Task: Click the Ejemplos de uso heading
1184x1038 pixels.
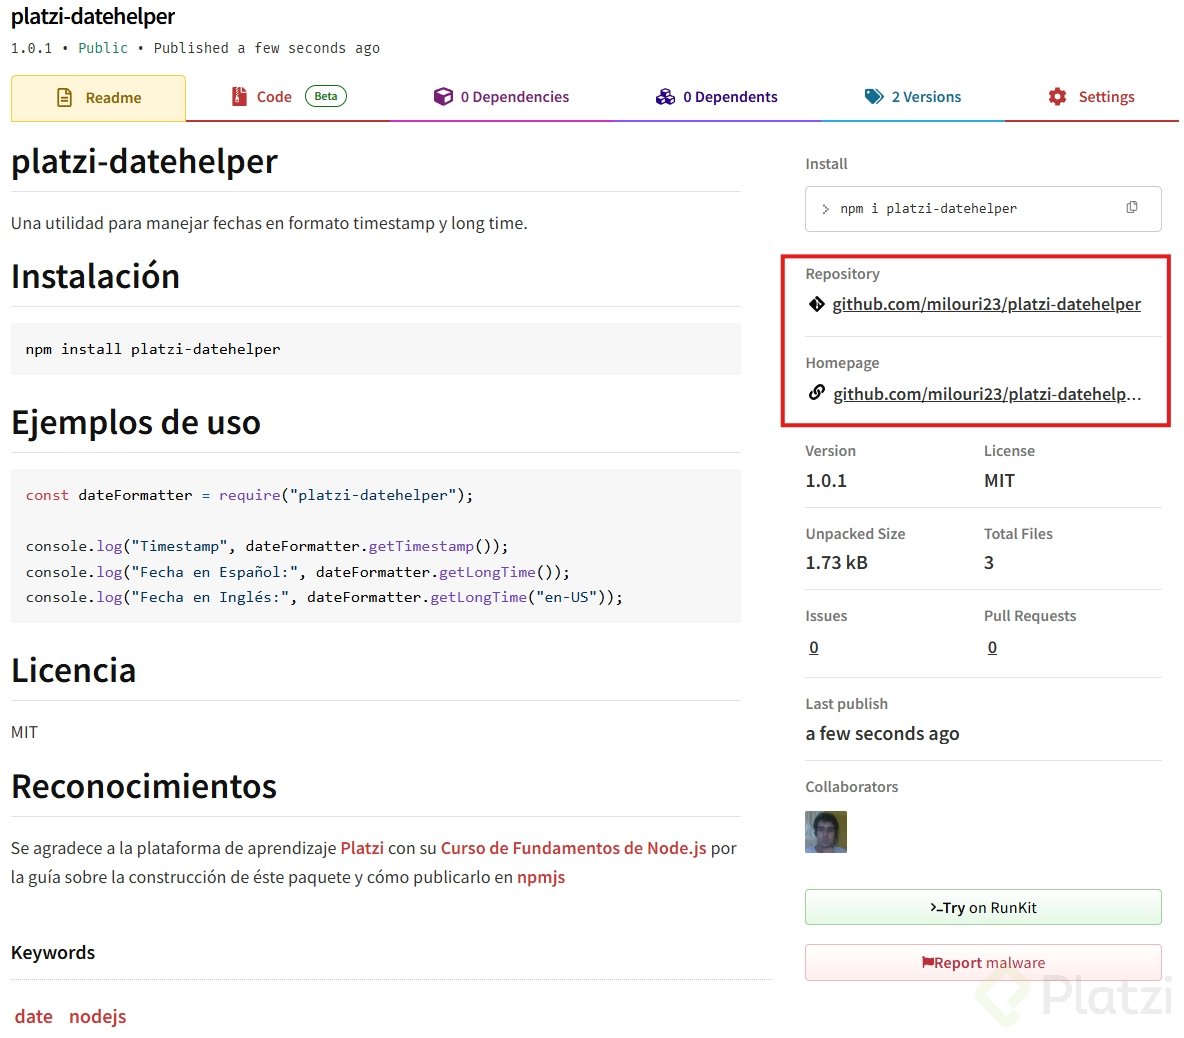Action: (136, 422)
